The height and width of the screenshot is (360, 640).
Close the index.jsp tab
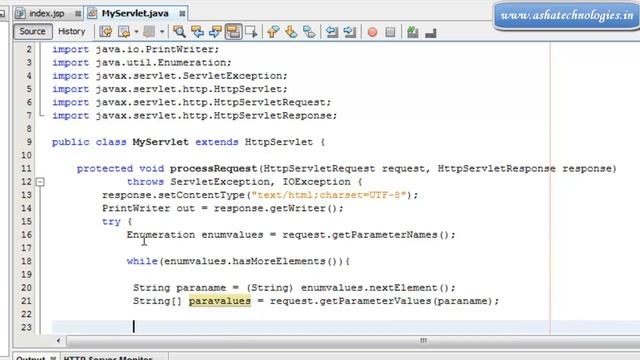pos(78,14)
